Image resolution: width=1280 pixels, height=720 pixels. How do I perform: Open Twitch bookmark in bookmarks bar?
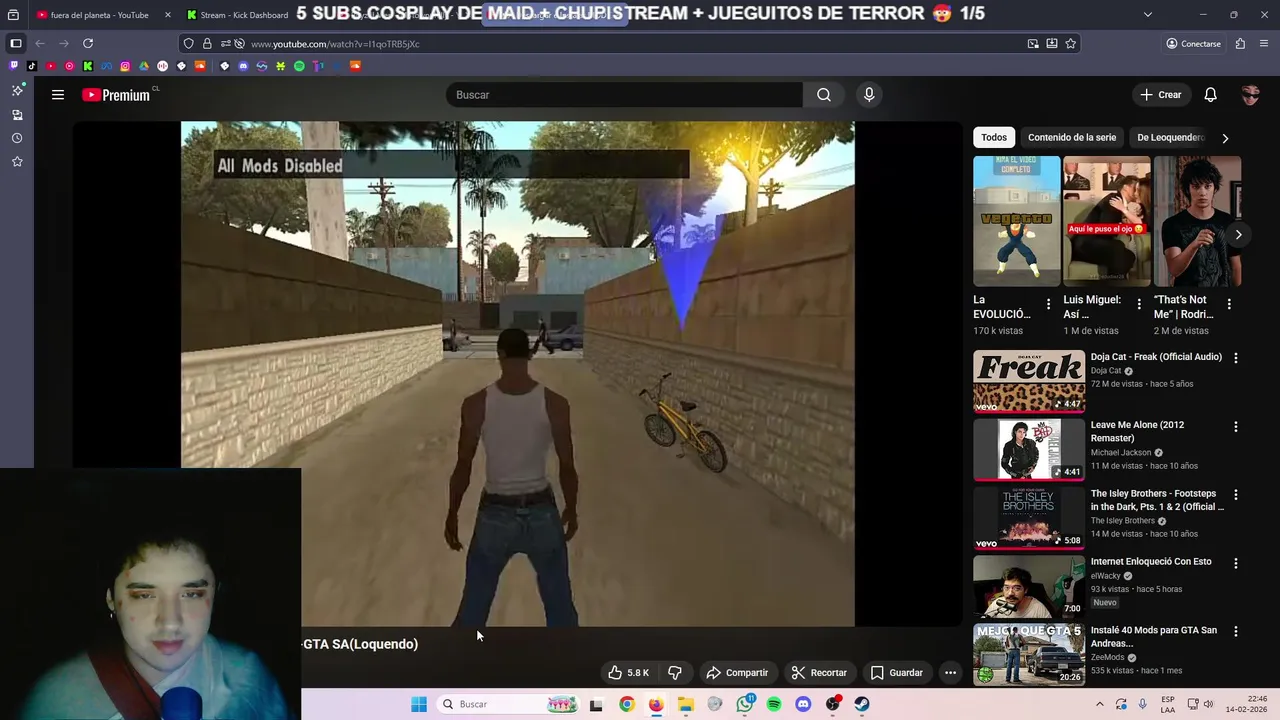(x=13, y=66)
